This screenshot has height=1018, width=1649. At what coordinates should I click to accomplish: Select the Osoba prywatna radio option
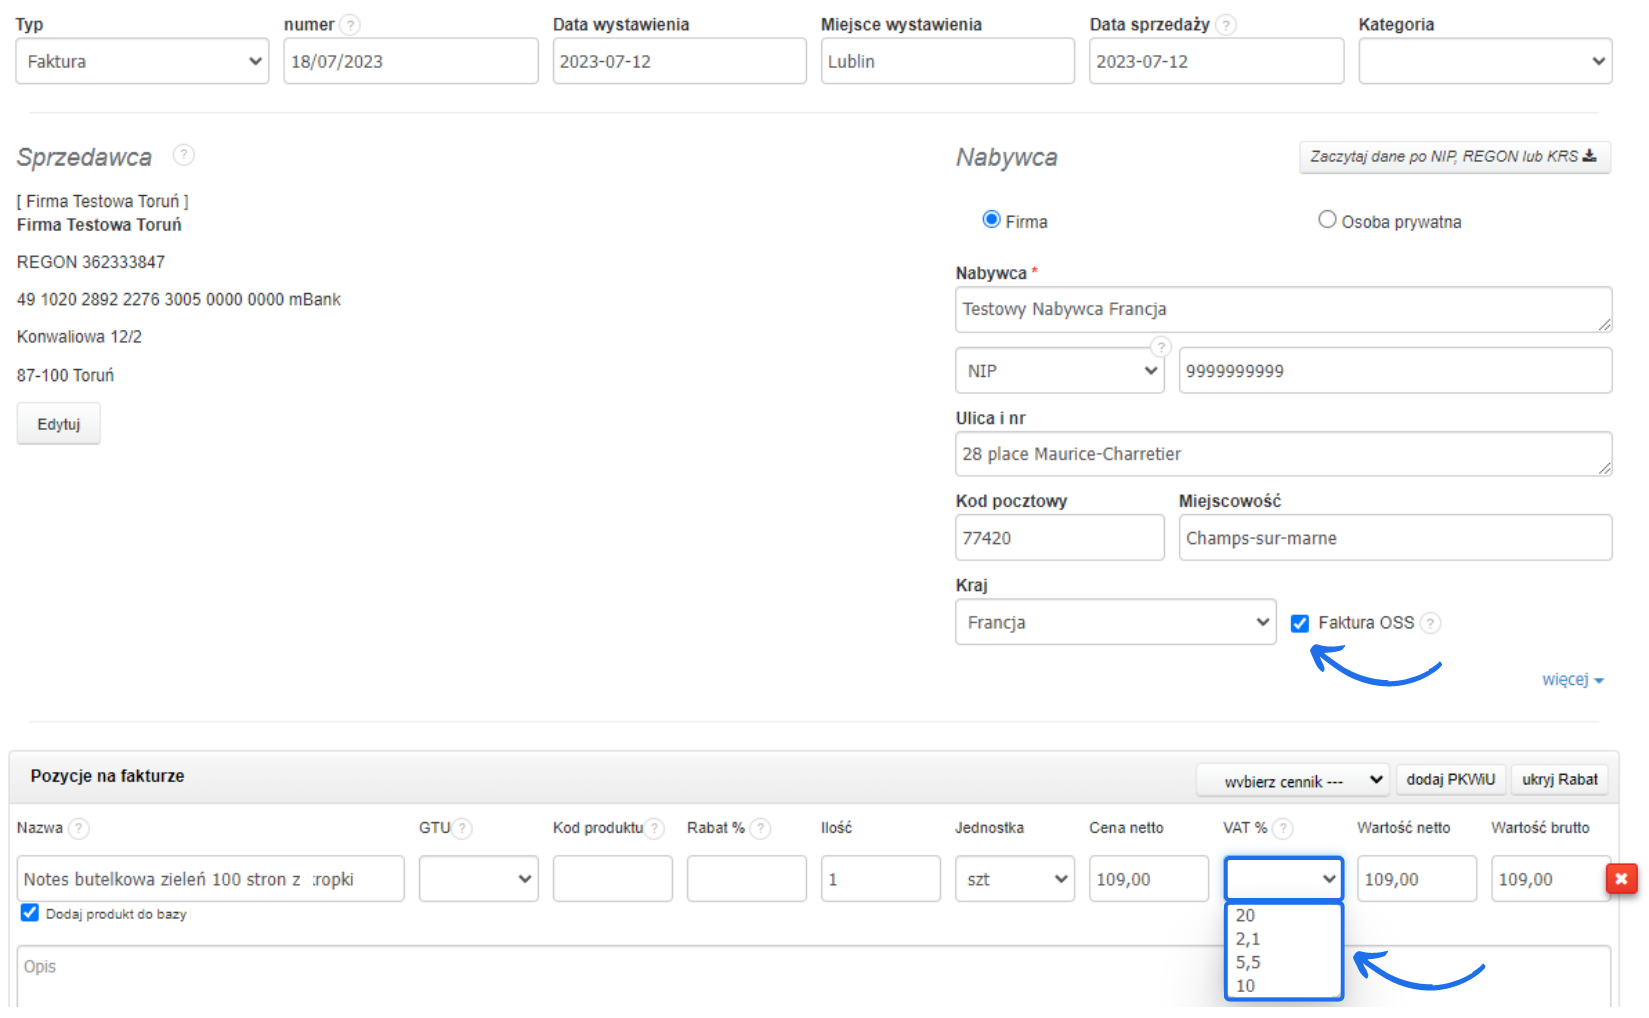[x=1327, y=220]
